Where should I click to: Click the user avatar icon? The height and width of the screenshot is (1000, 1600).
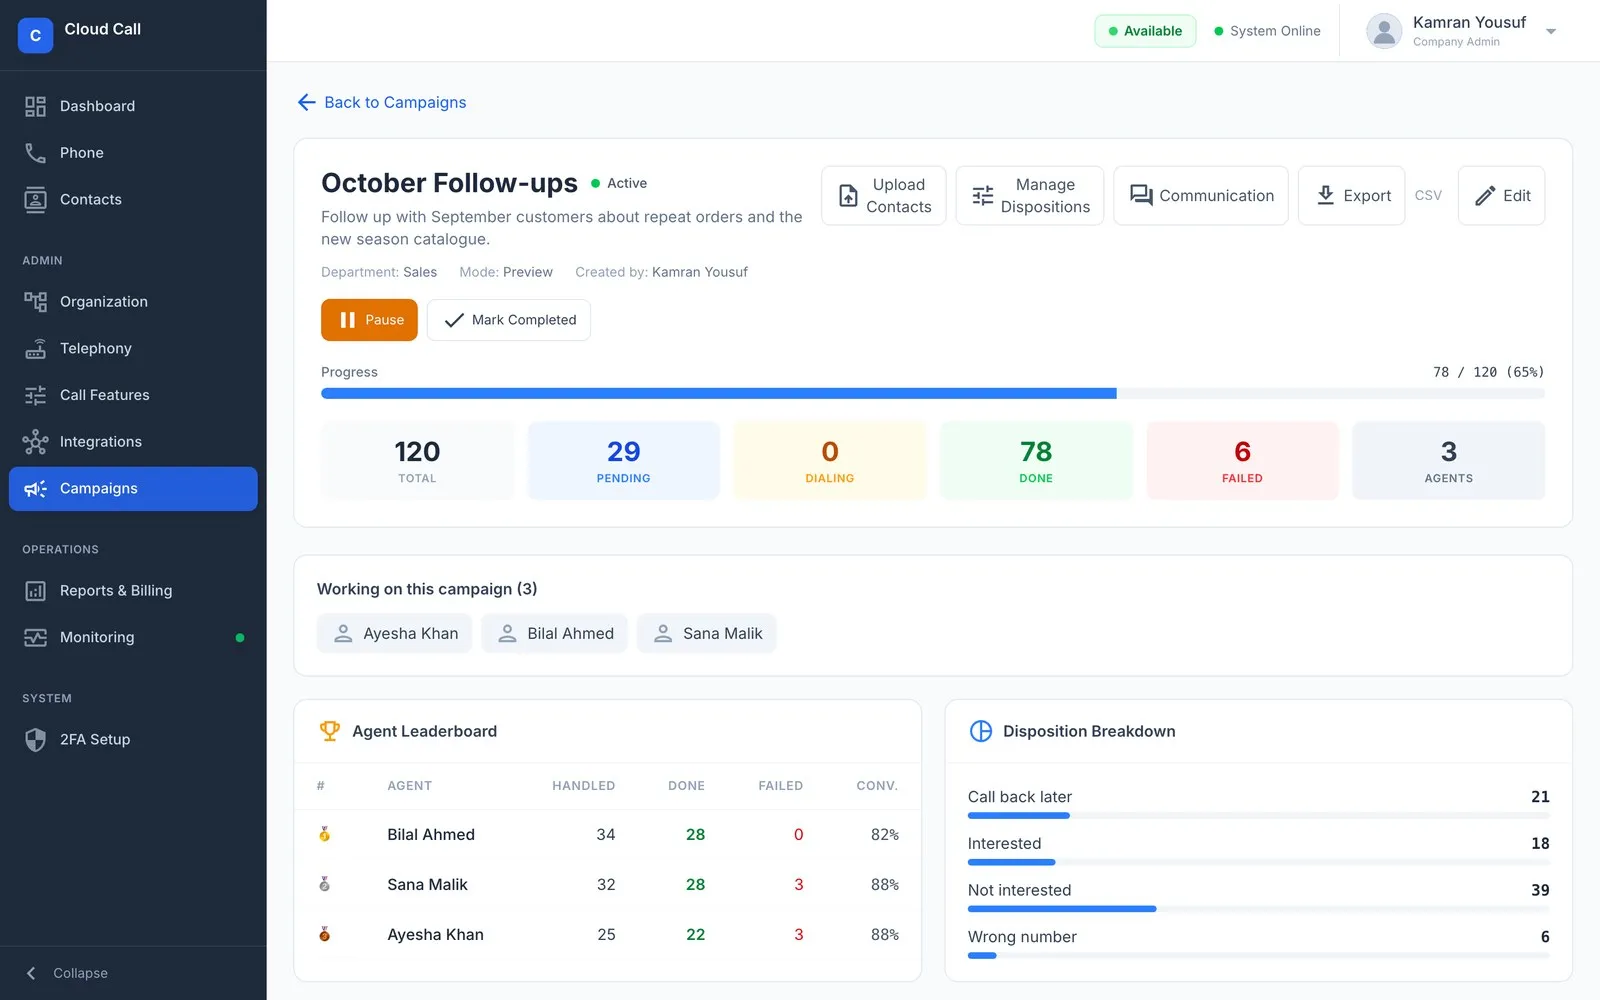(1384, 31)
